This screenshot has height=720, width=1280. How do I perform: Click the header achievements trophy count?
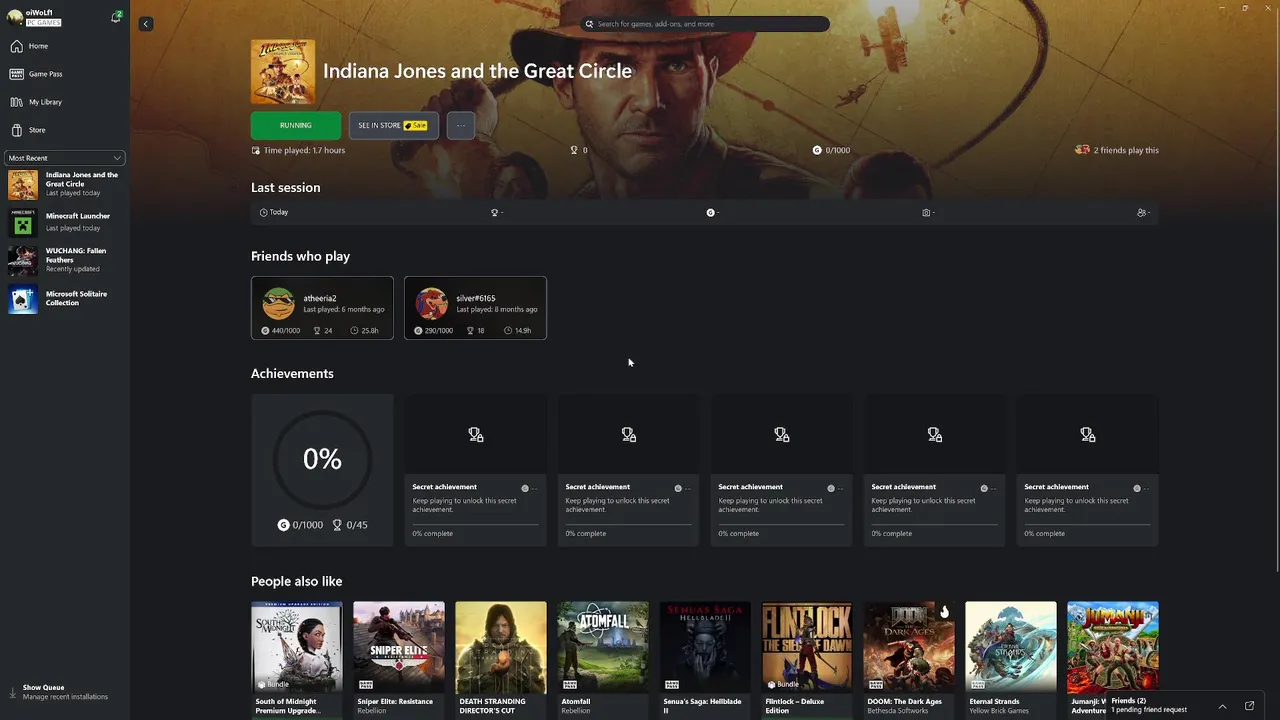[579, 150]
